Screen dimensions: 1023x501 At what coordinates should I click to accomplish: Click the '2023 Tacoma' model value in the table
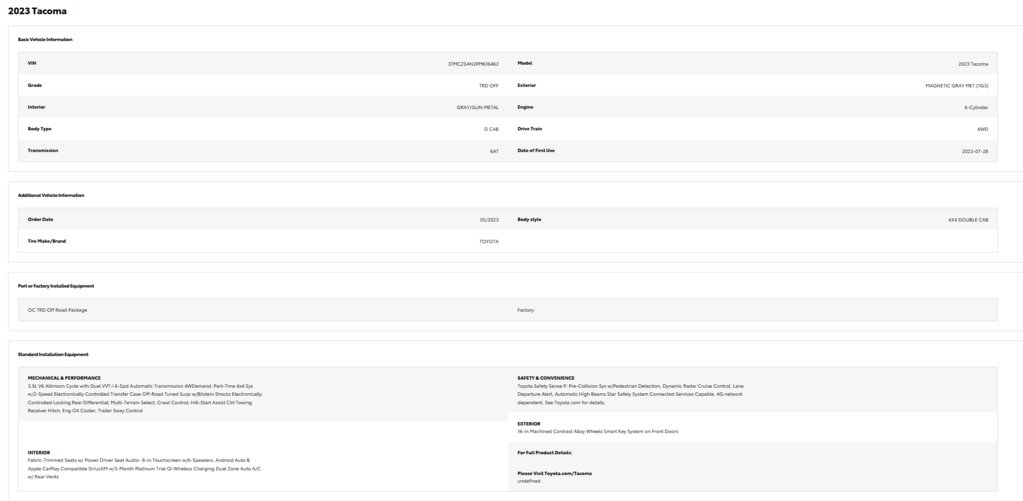coord(973,64)
